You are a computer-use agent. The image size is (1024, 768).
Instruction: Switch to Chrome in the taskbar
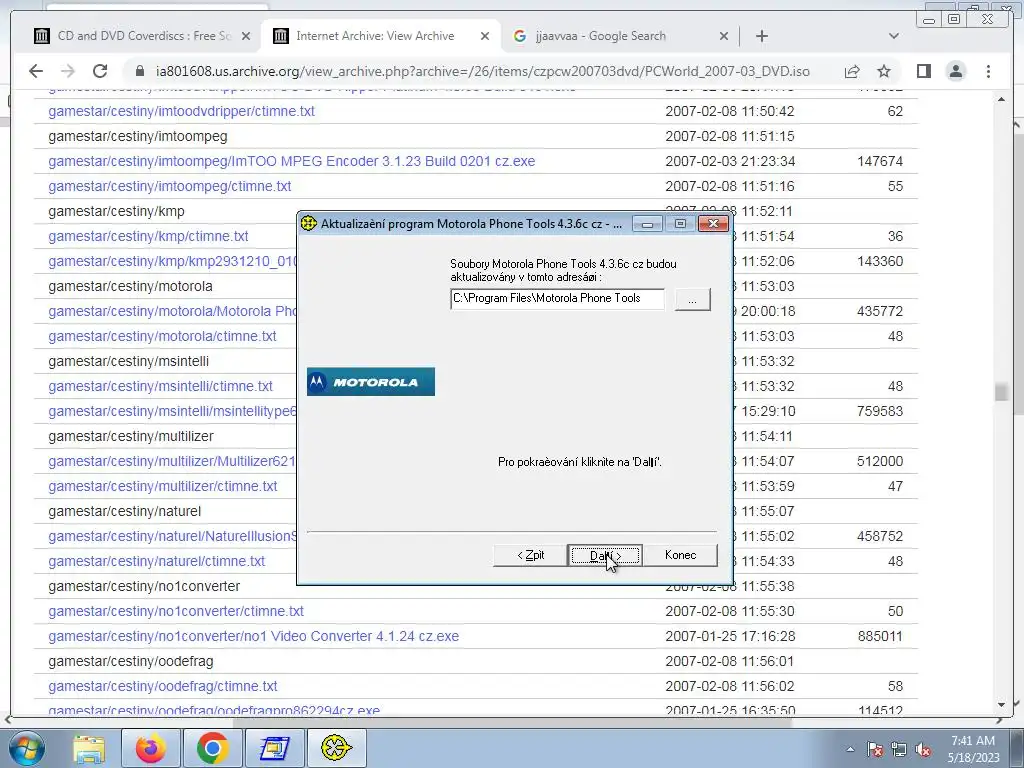212,748
